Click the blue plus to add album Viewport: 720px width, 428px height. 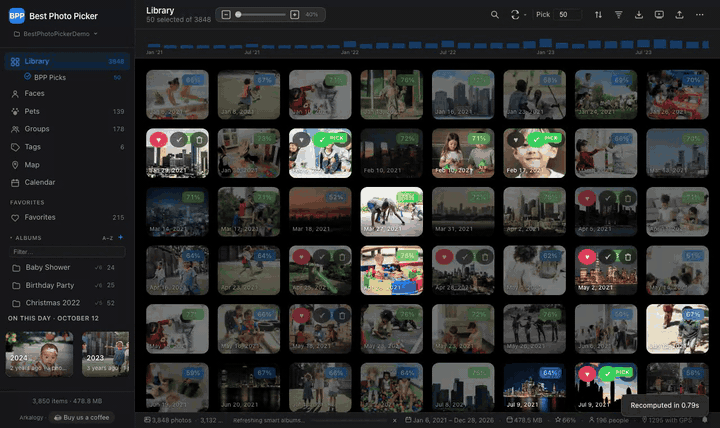click(121, 237)
